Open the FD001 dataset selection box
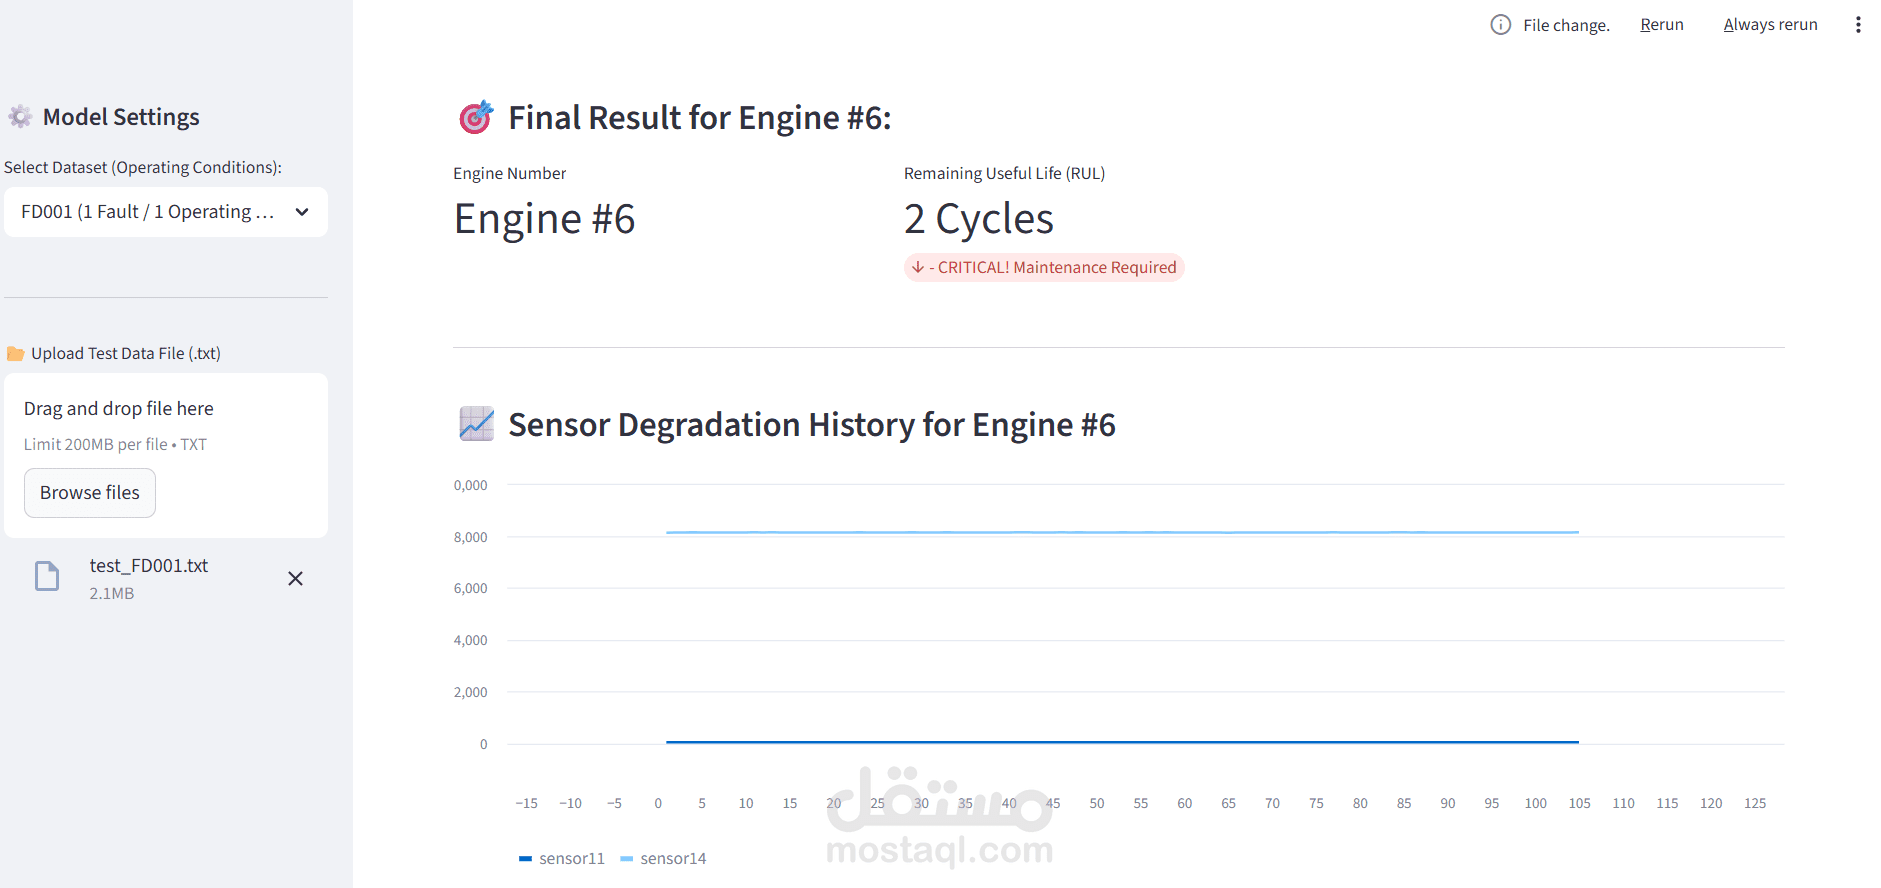This screenshot has width=1881, height=888. pyautogui.click(x=148, y=212)
